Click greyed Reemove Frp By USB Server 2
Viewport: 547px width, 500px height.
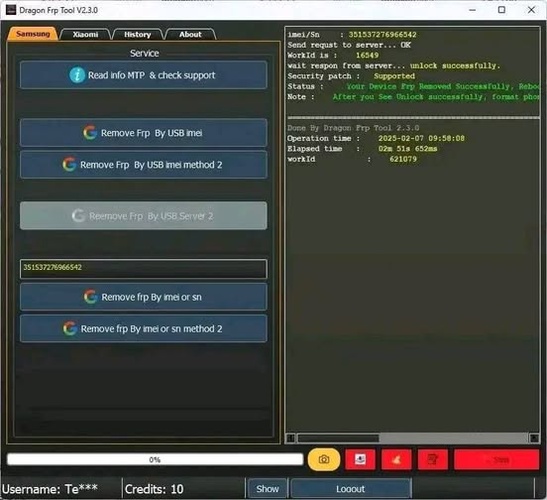point(143,216)
